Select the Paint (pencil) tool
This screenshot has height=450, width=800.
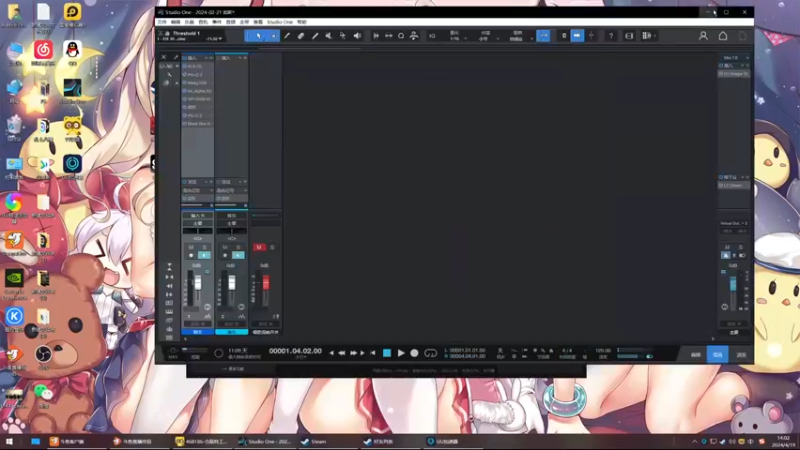315,36
